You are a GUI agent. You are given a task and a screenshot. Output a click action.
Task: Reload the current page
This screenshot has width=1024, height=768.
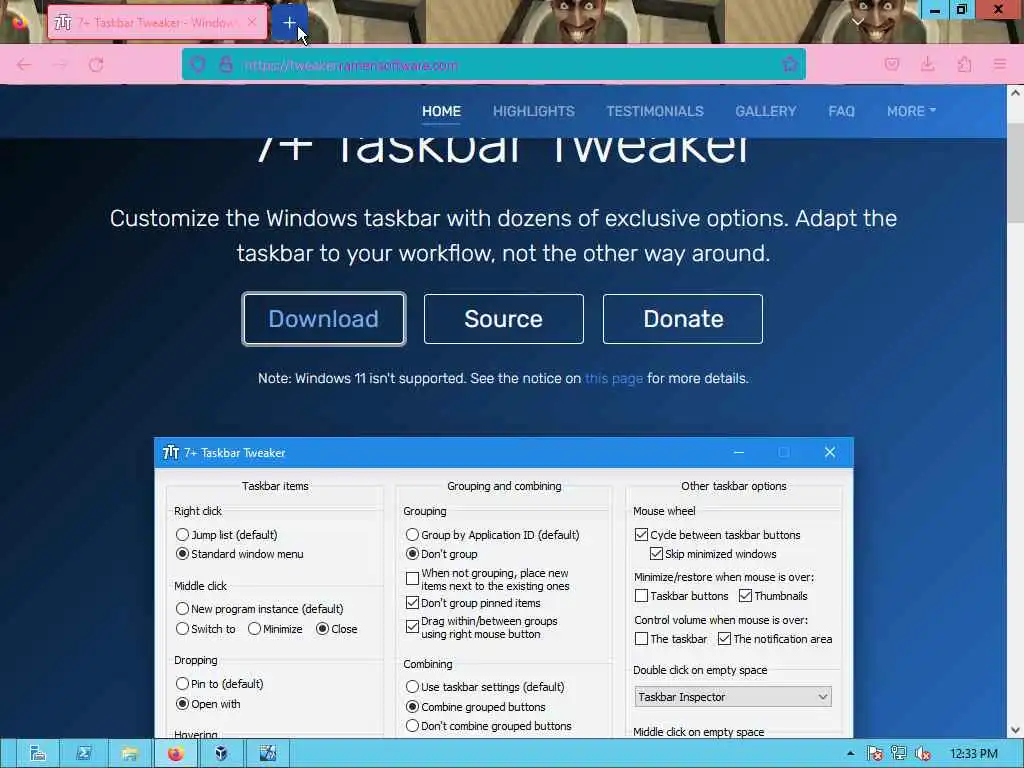(x=96, y=65)
